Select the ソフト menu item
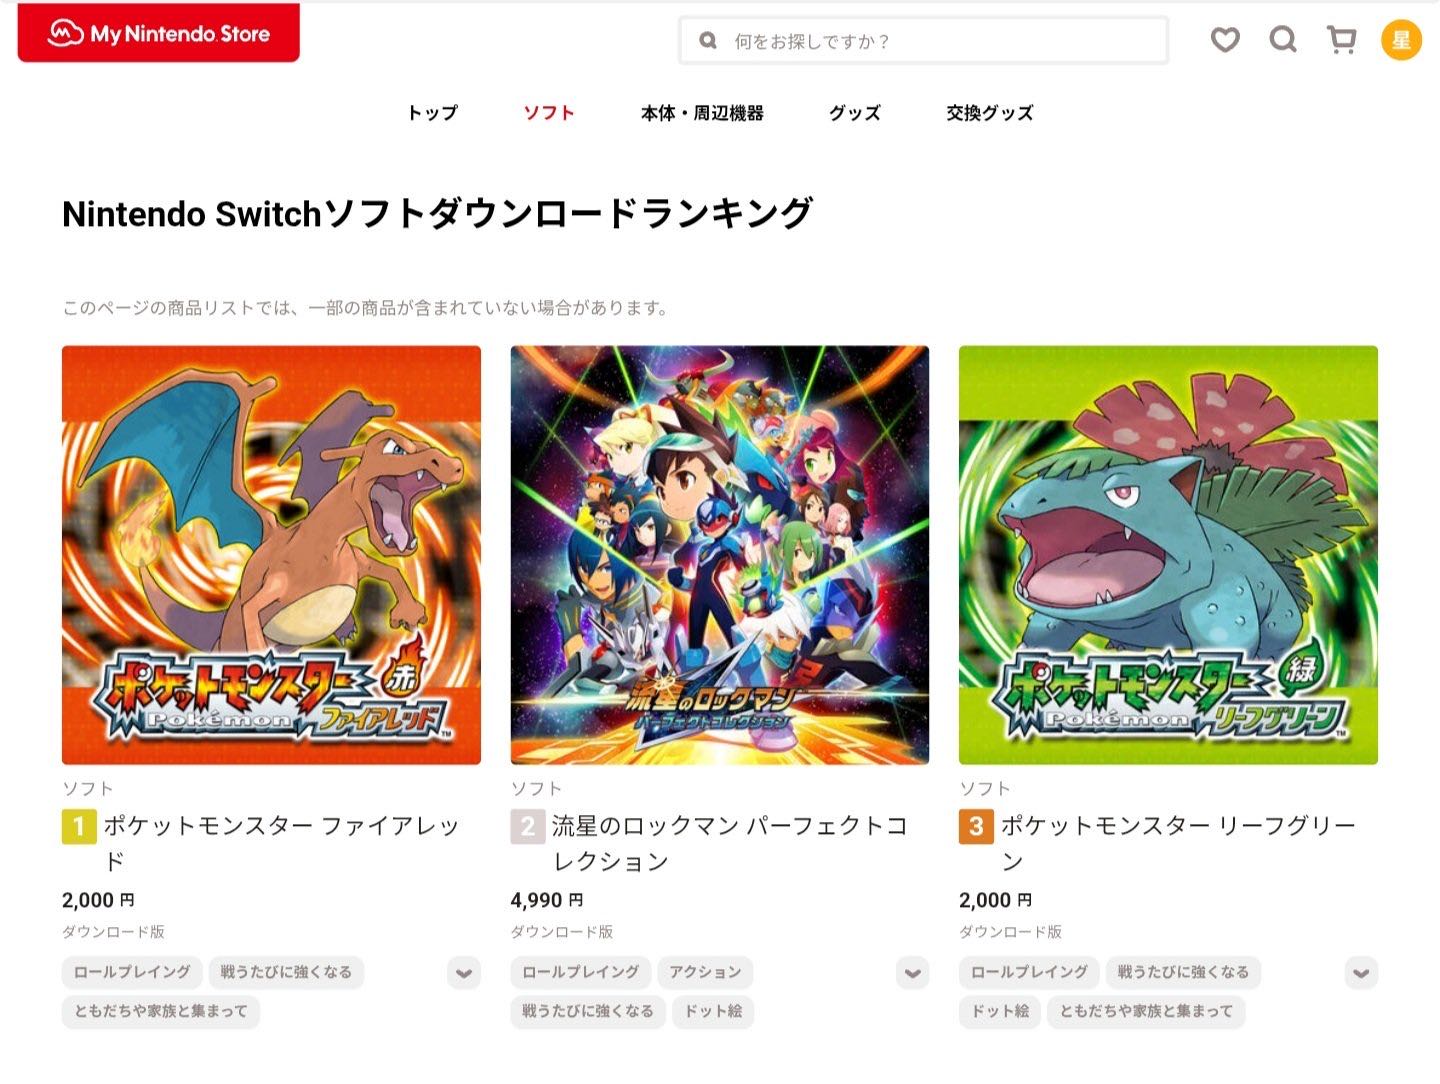The height and width of the screenshot is (1084, 1440). tap(549, 113)
